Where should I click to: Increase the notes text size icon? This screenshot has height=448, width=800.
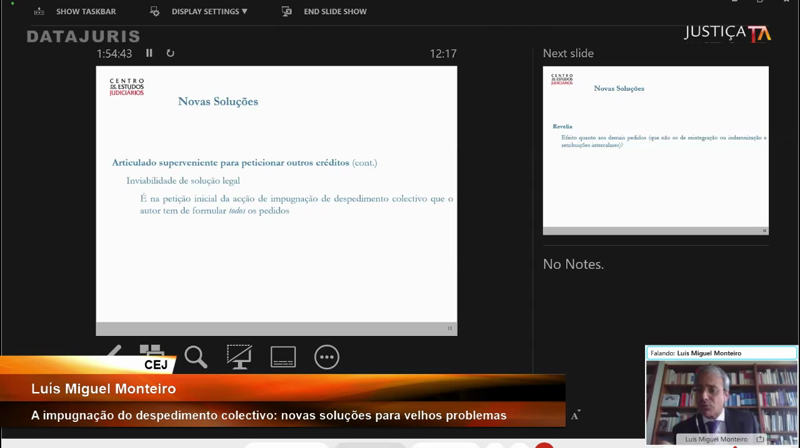(575, 415)
